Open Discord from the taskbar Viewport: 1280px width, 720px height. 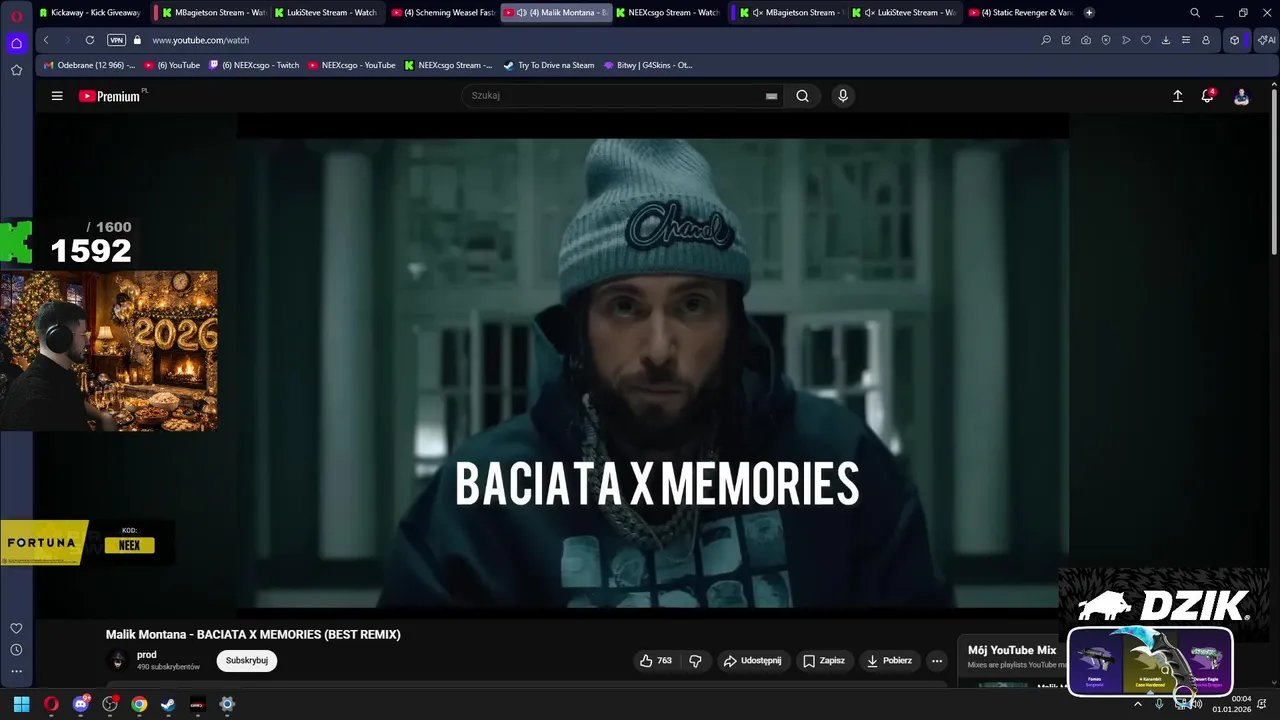click(81, 704)
